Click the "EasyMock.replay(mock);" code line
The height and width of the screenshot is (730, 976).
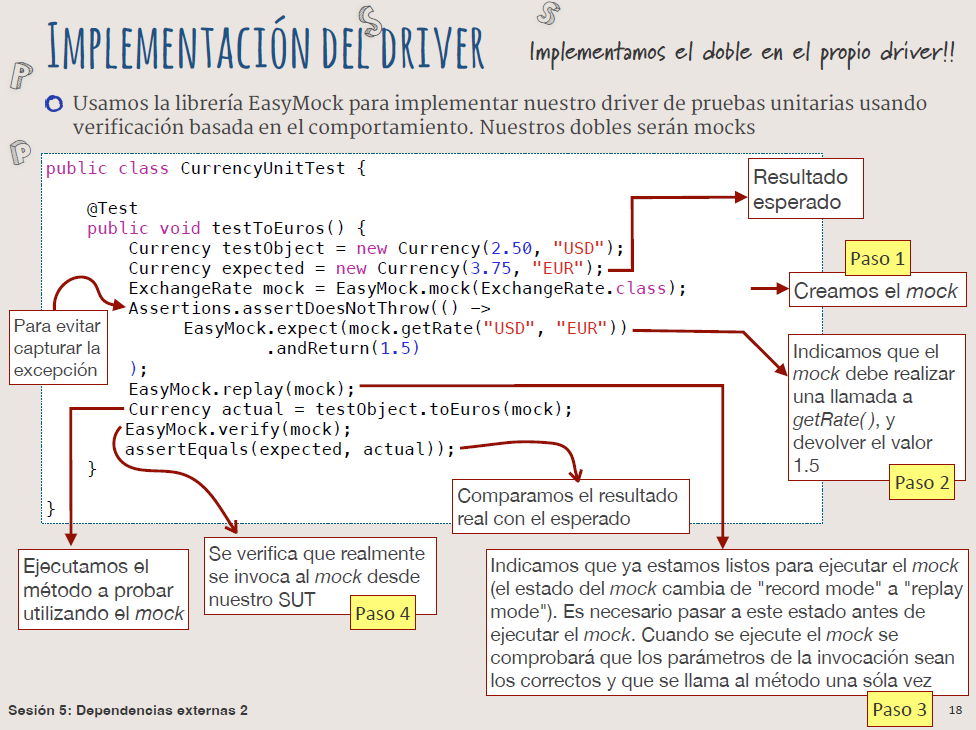click(x=241, y=388)
